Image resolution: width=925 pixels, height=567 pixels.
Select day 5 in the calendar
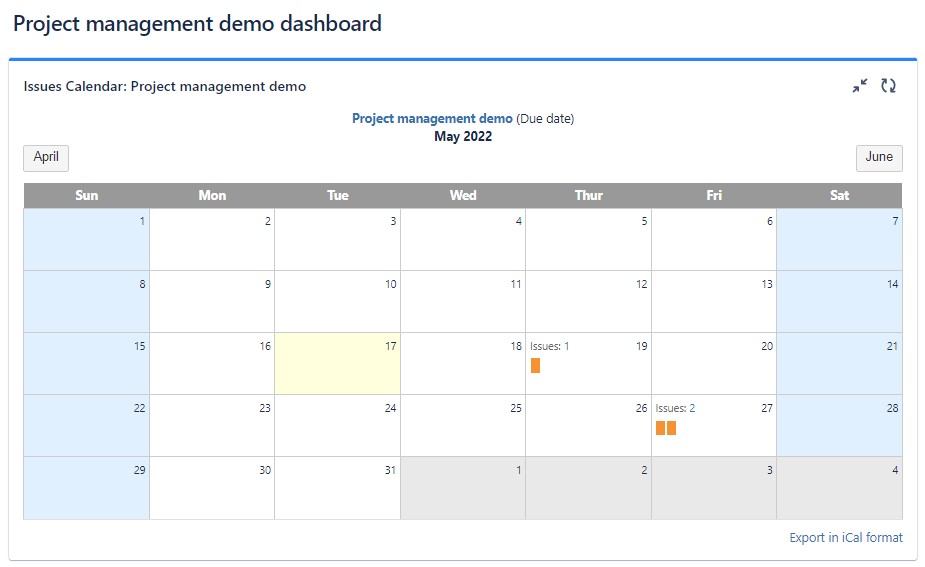pyautogui.click(x=589, y=240)
